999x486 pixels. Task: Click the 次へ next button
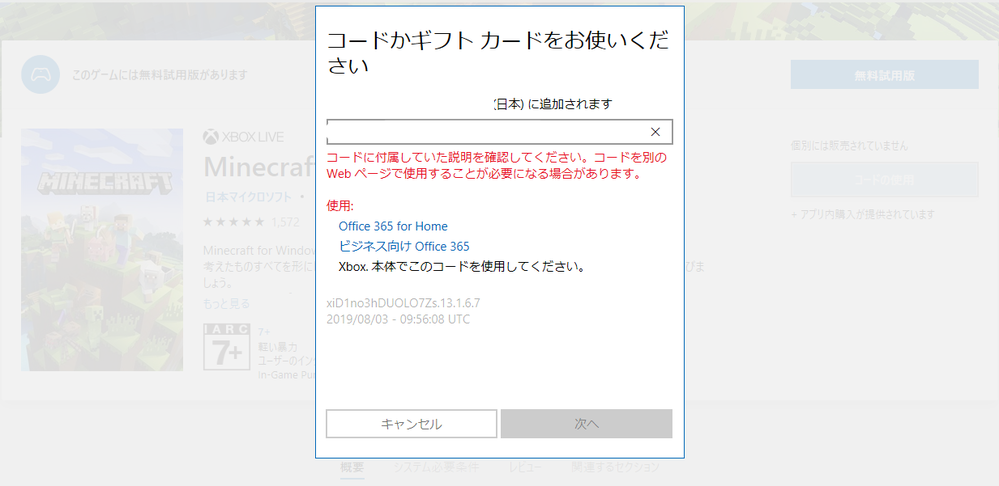pyautogui.click(x=586, y=424)
